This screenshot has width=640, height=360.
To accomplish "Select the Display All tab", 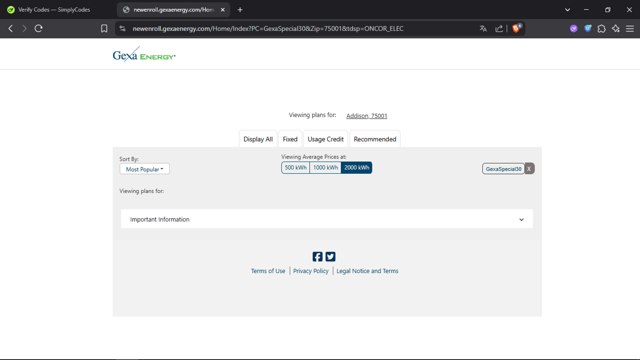I will [258, 139].
